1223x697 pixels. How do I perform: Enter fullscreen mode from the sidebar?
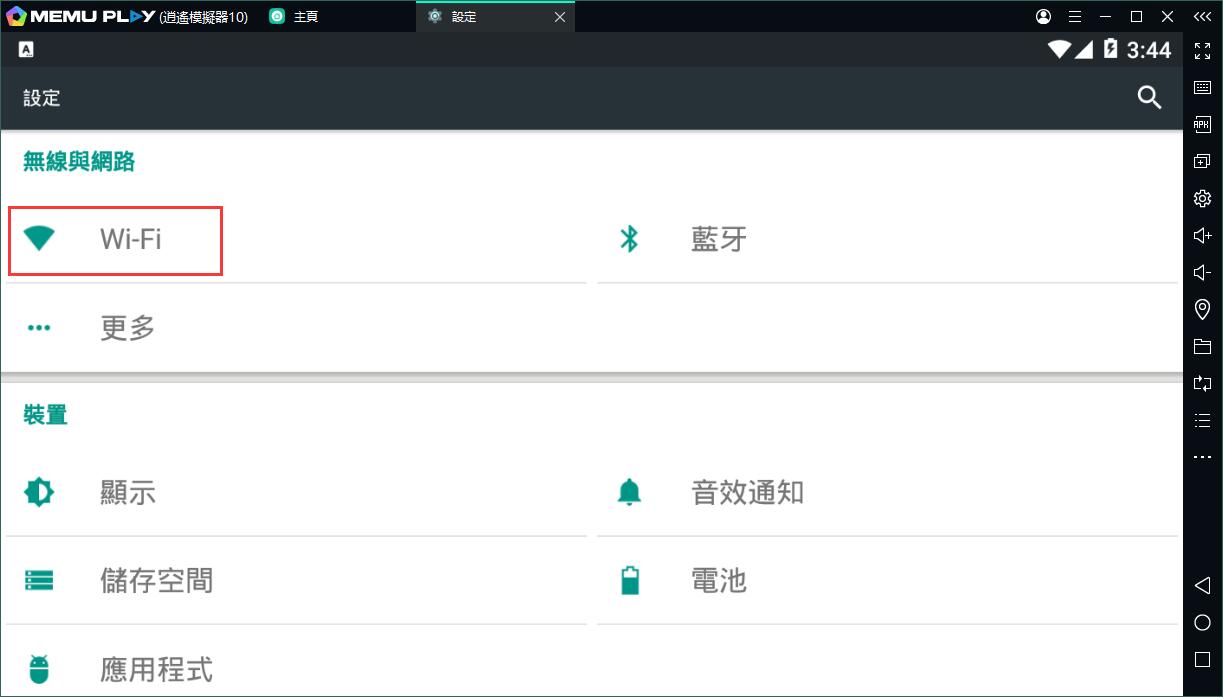(1202, 51)
